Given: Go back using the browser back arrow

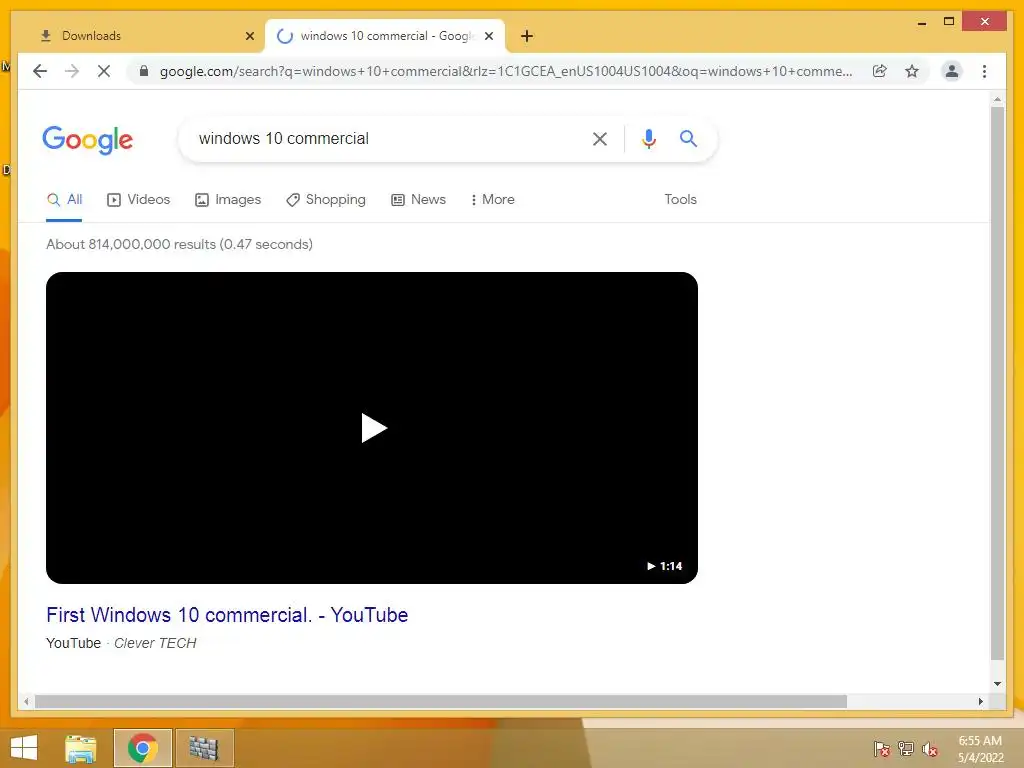Looking at the screenshot, I should click(x=40, y=71).
